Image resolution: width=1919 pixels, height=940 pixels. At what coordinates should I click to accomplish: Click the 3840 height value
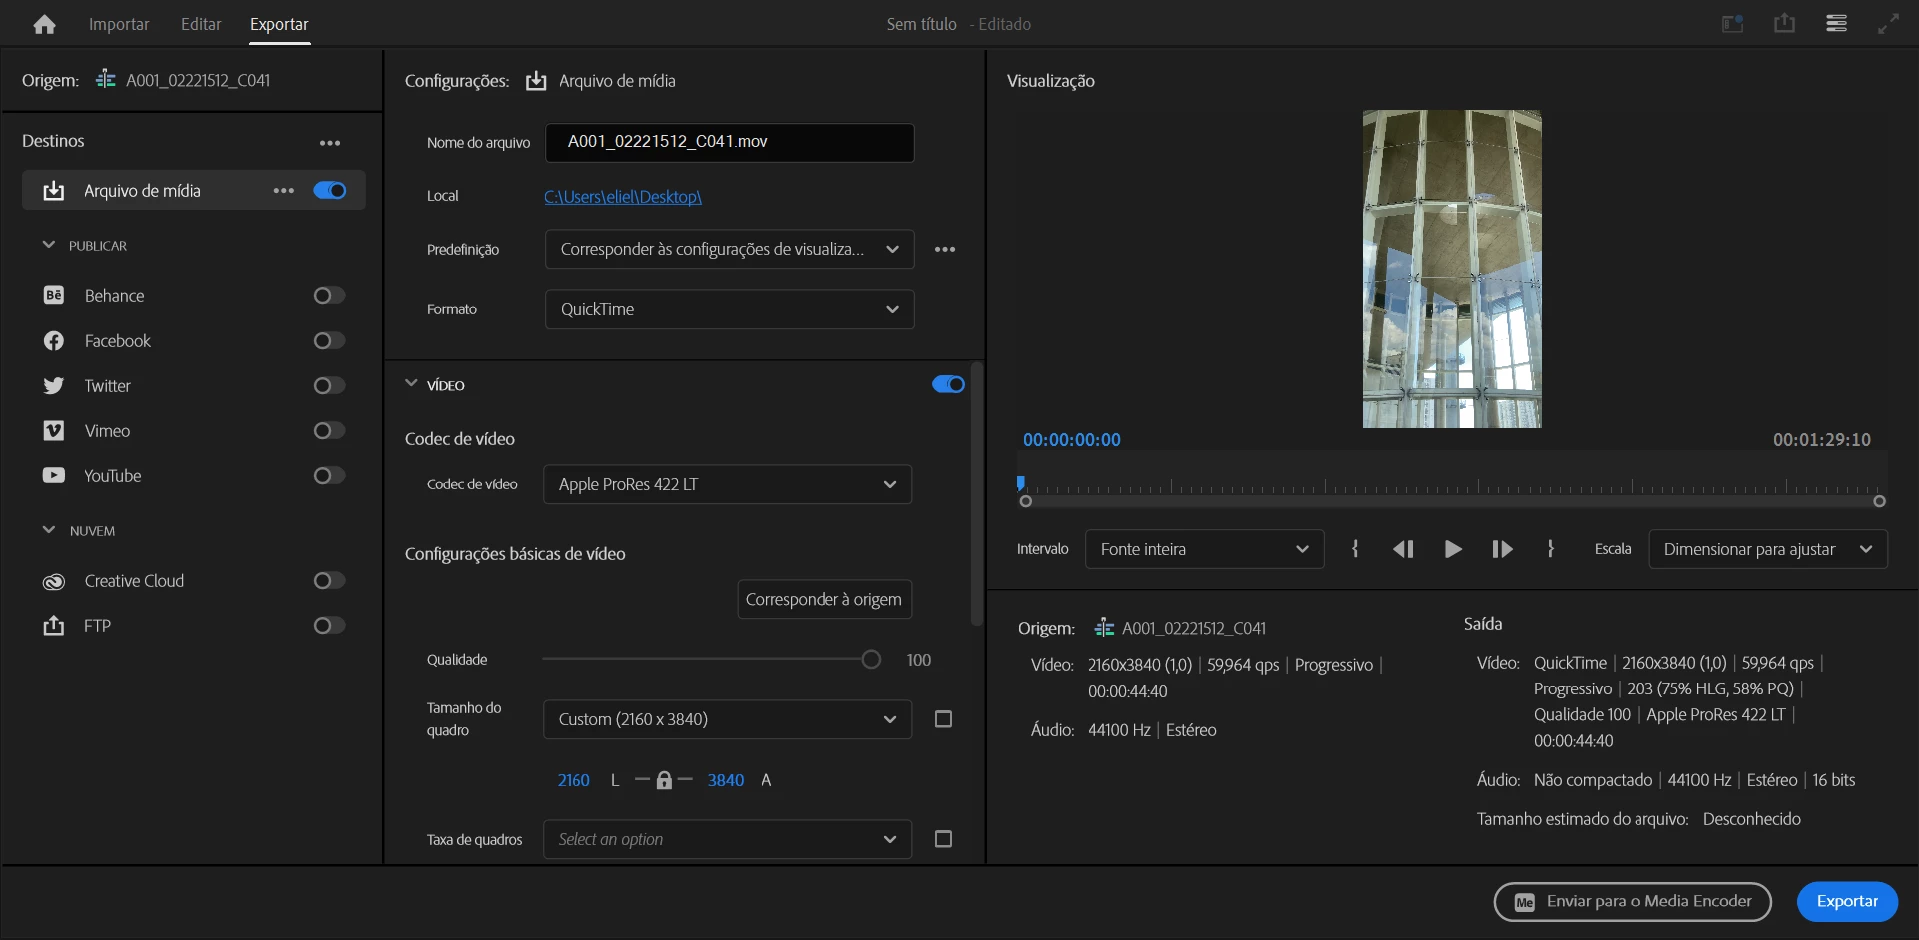726,780
